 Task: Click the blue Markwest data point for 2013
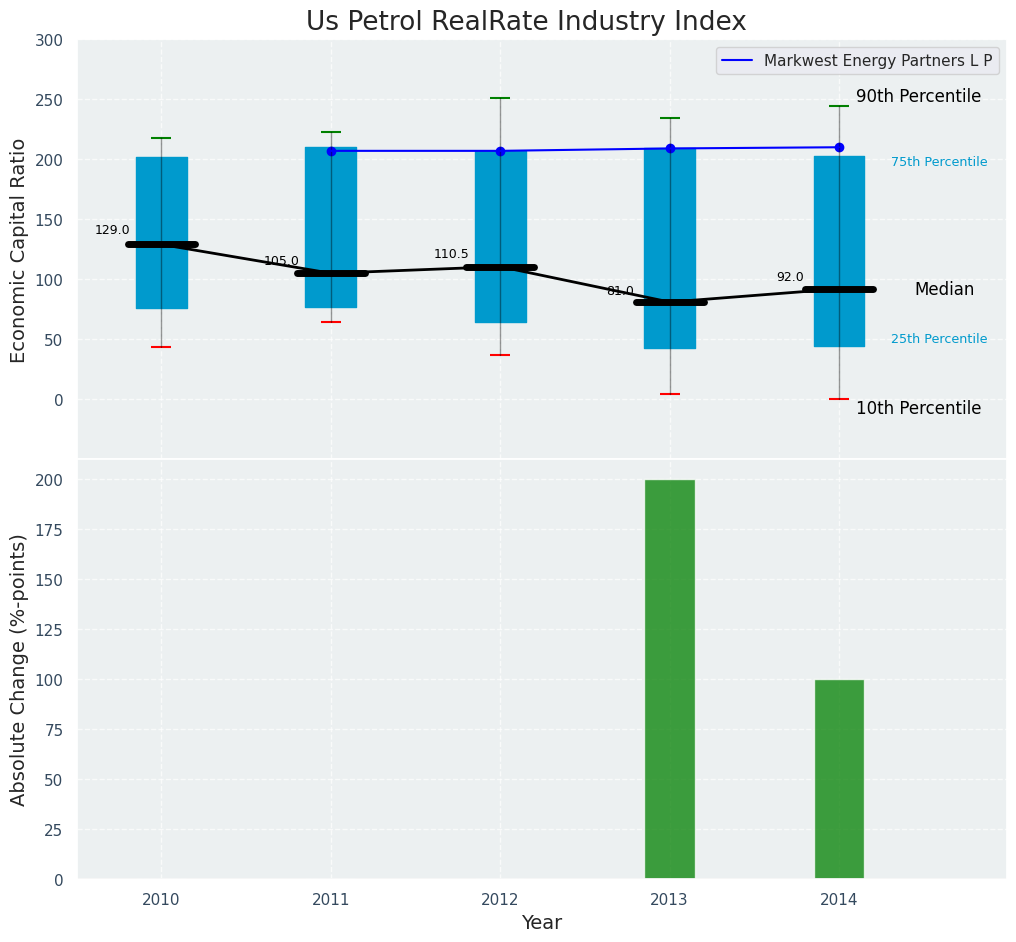pyautogui.click(x=670, y=149)
